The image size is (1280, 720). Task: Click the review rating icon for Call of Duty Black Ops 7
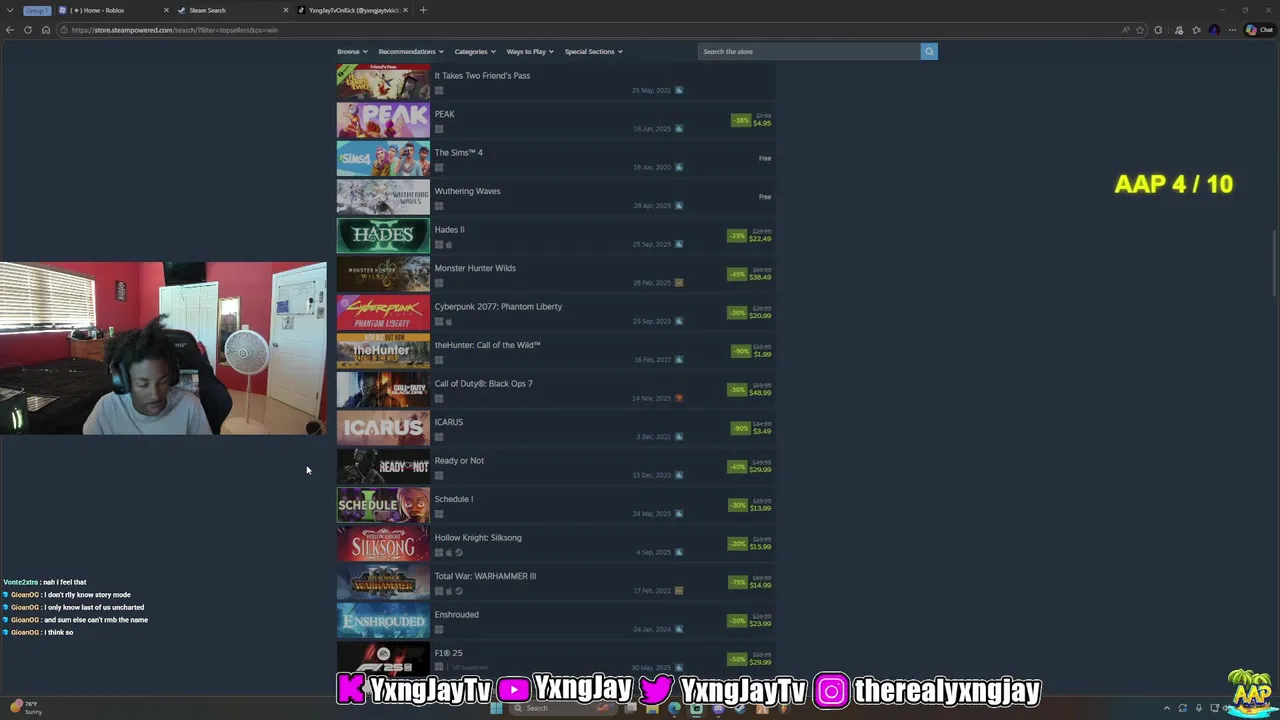point(679,398)
